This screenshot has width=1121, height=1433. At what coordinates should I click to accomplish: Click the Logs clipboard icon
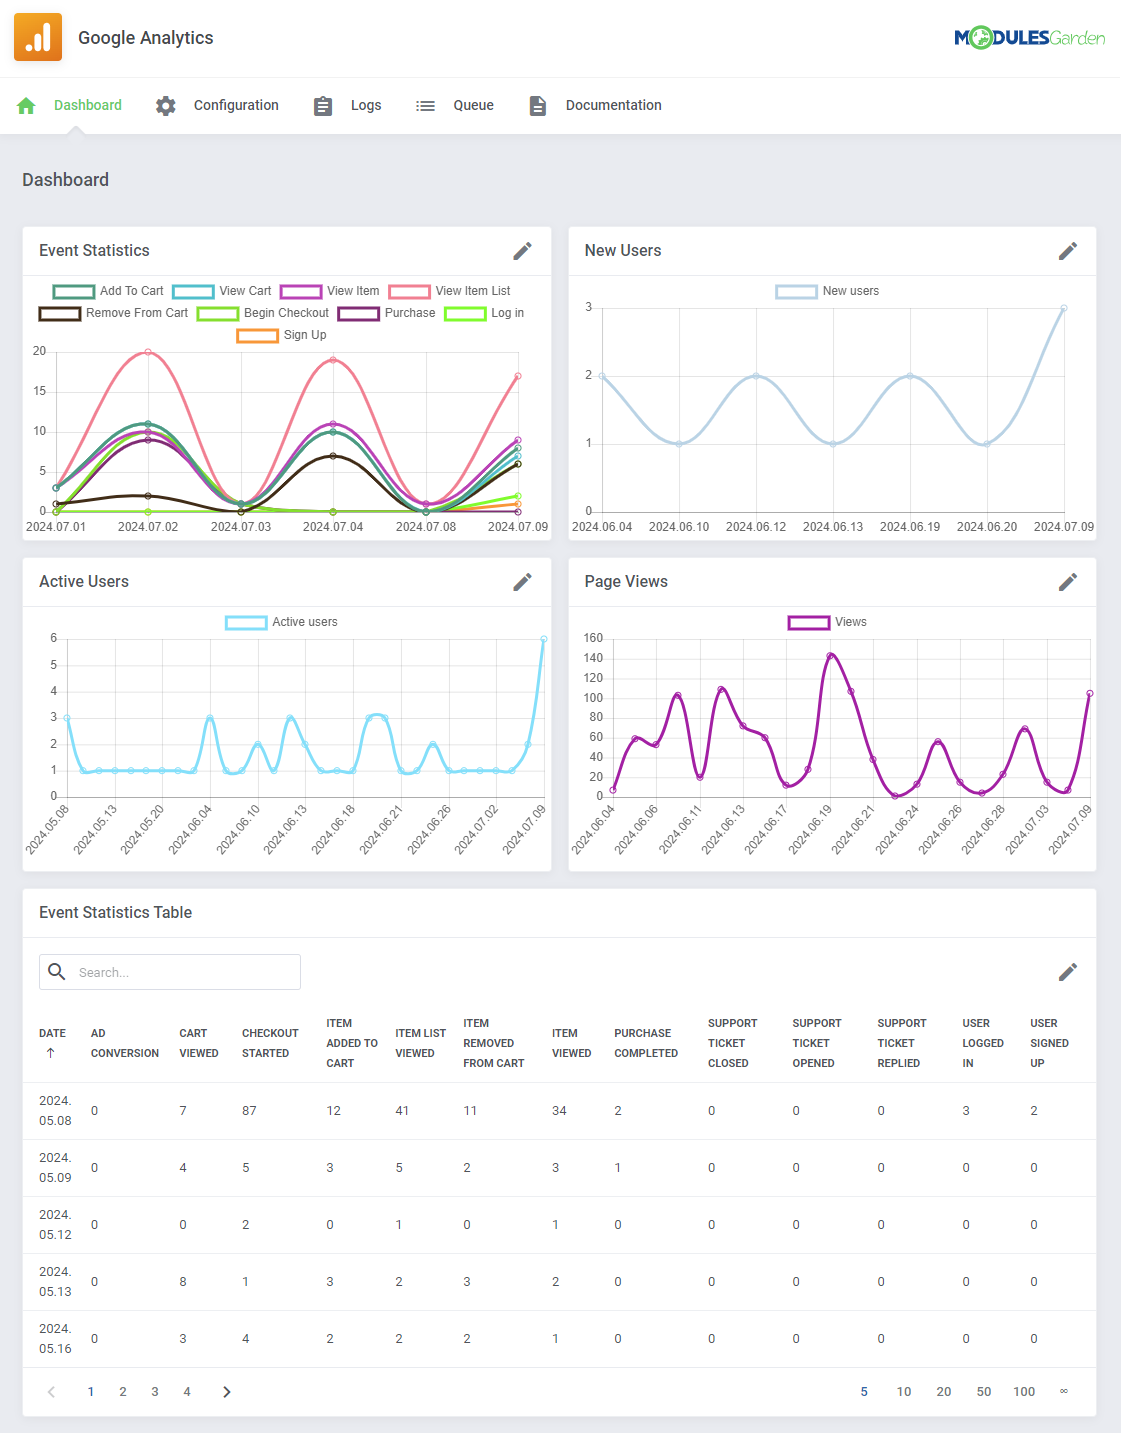click(323, 105)
